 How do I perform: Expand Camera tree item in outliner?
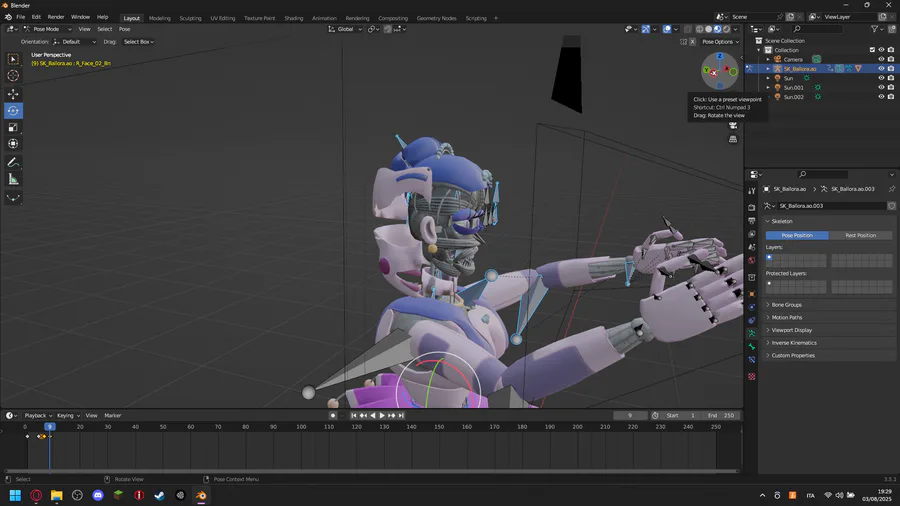[x=768, y=59]
